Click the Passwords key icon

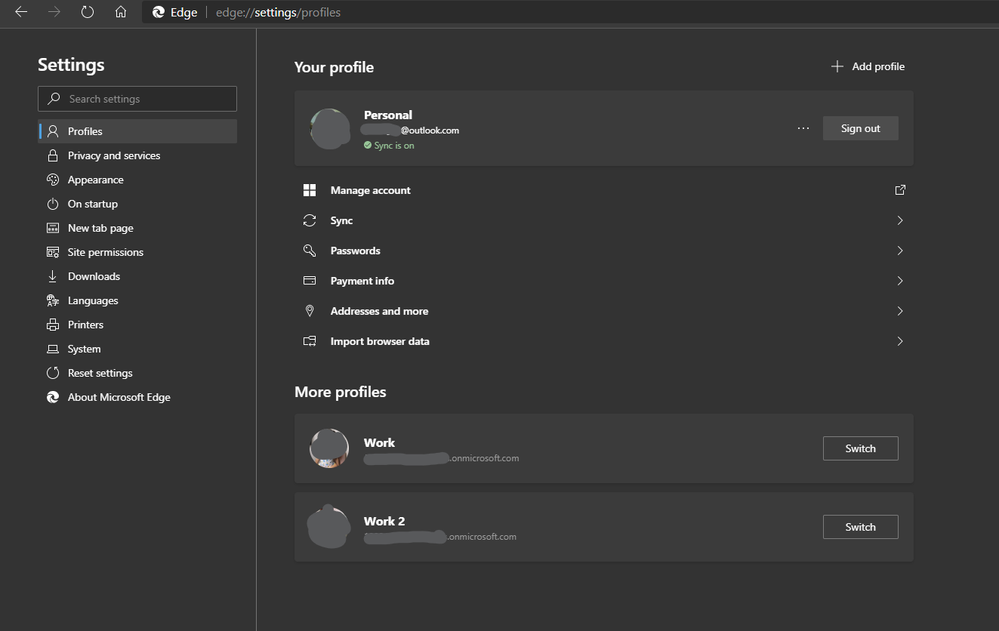click(310, 250)
